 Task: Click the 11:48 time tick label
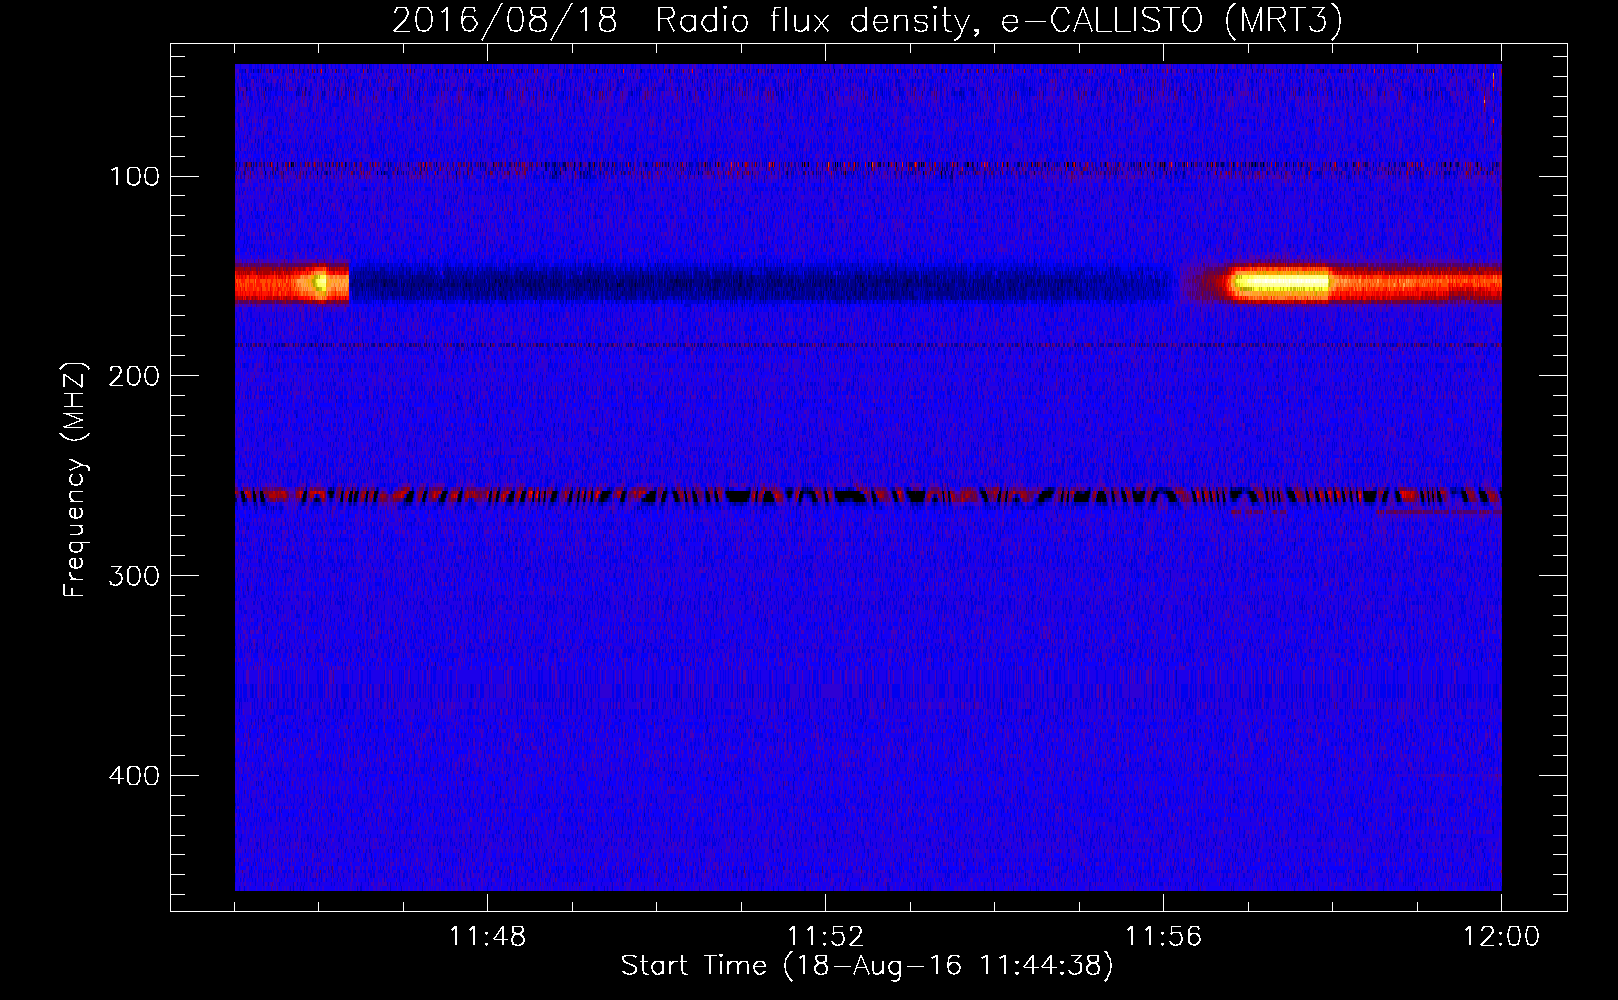pos(487,937)
